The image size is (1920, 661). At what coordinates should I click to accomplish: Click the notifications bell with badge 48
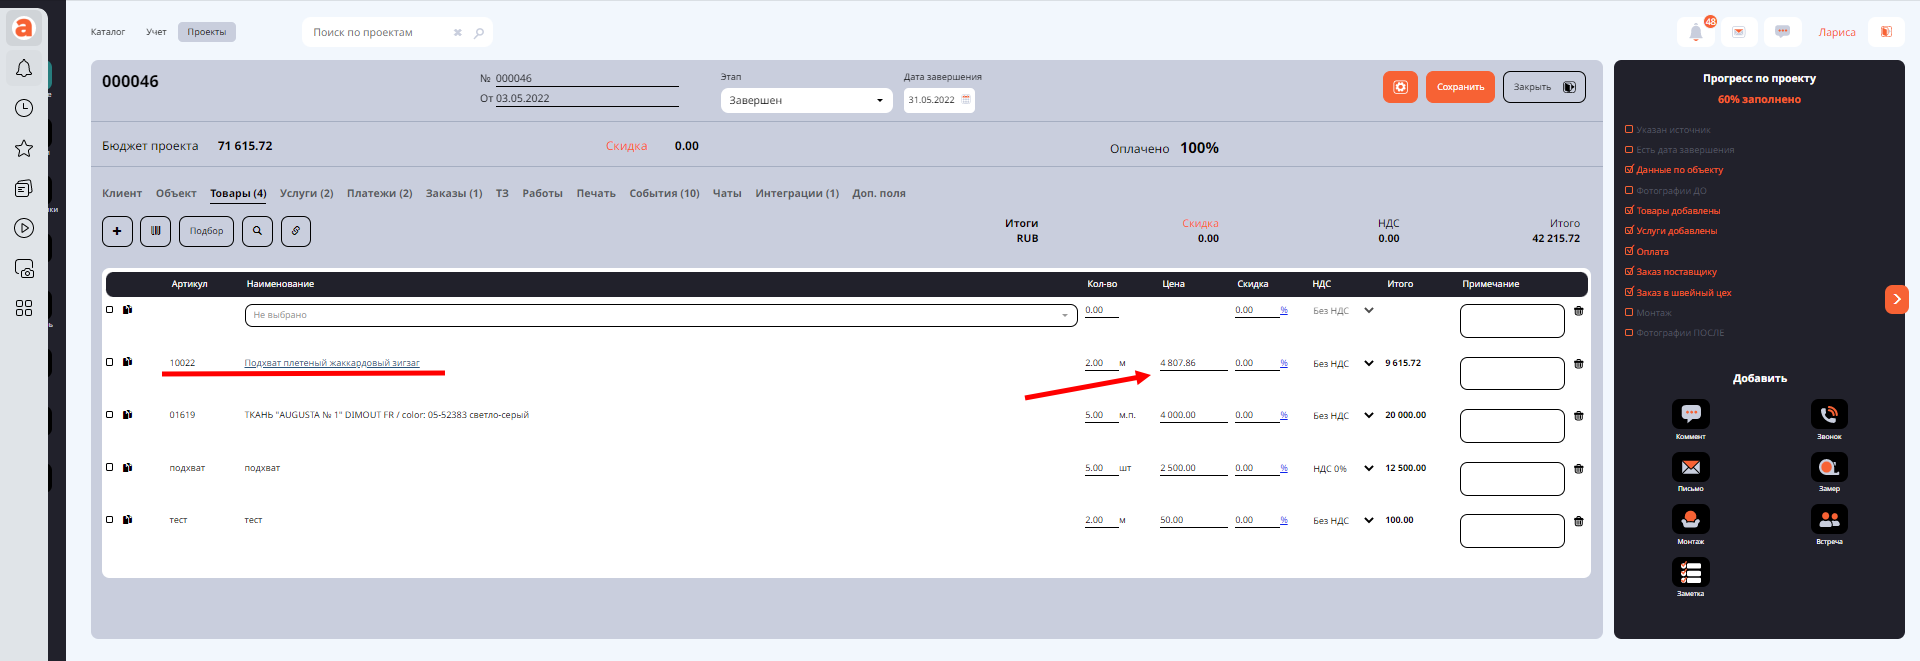[x=1696, y=32]
